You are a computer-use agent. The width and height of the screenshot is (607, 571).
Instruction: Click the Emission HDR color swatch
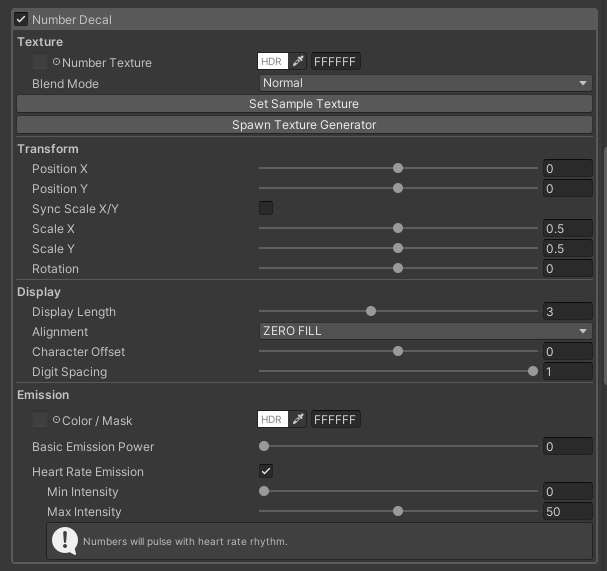(272, 419)
